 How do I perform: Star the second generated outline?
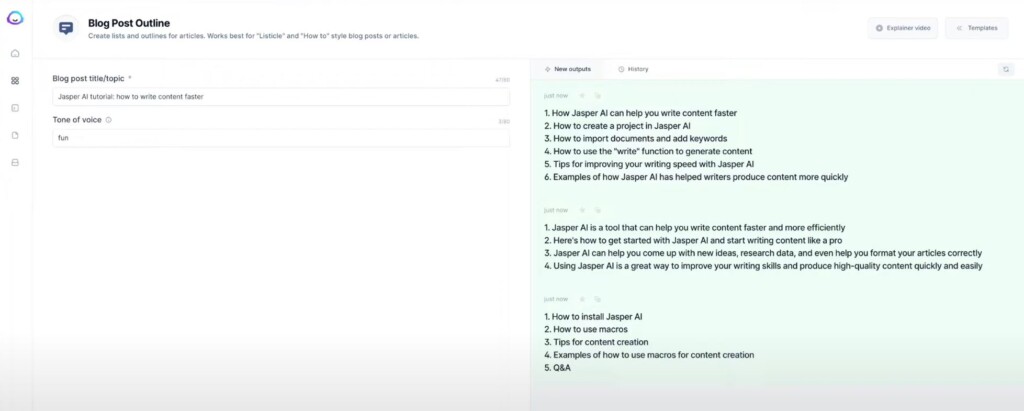pyautogui.click(x=582, y=210)
